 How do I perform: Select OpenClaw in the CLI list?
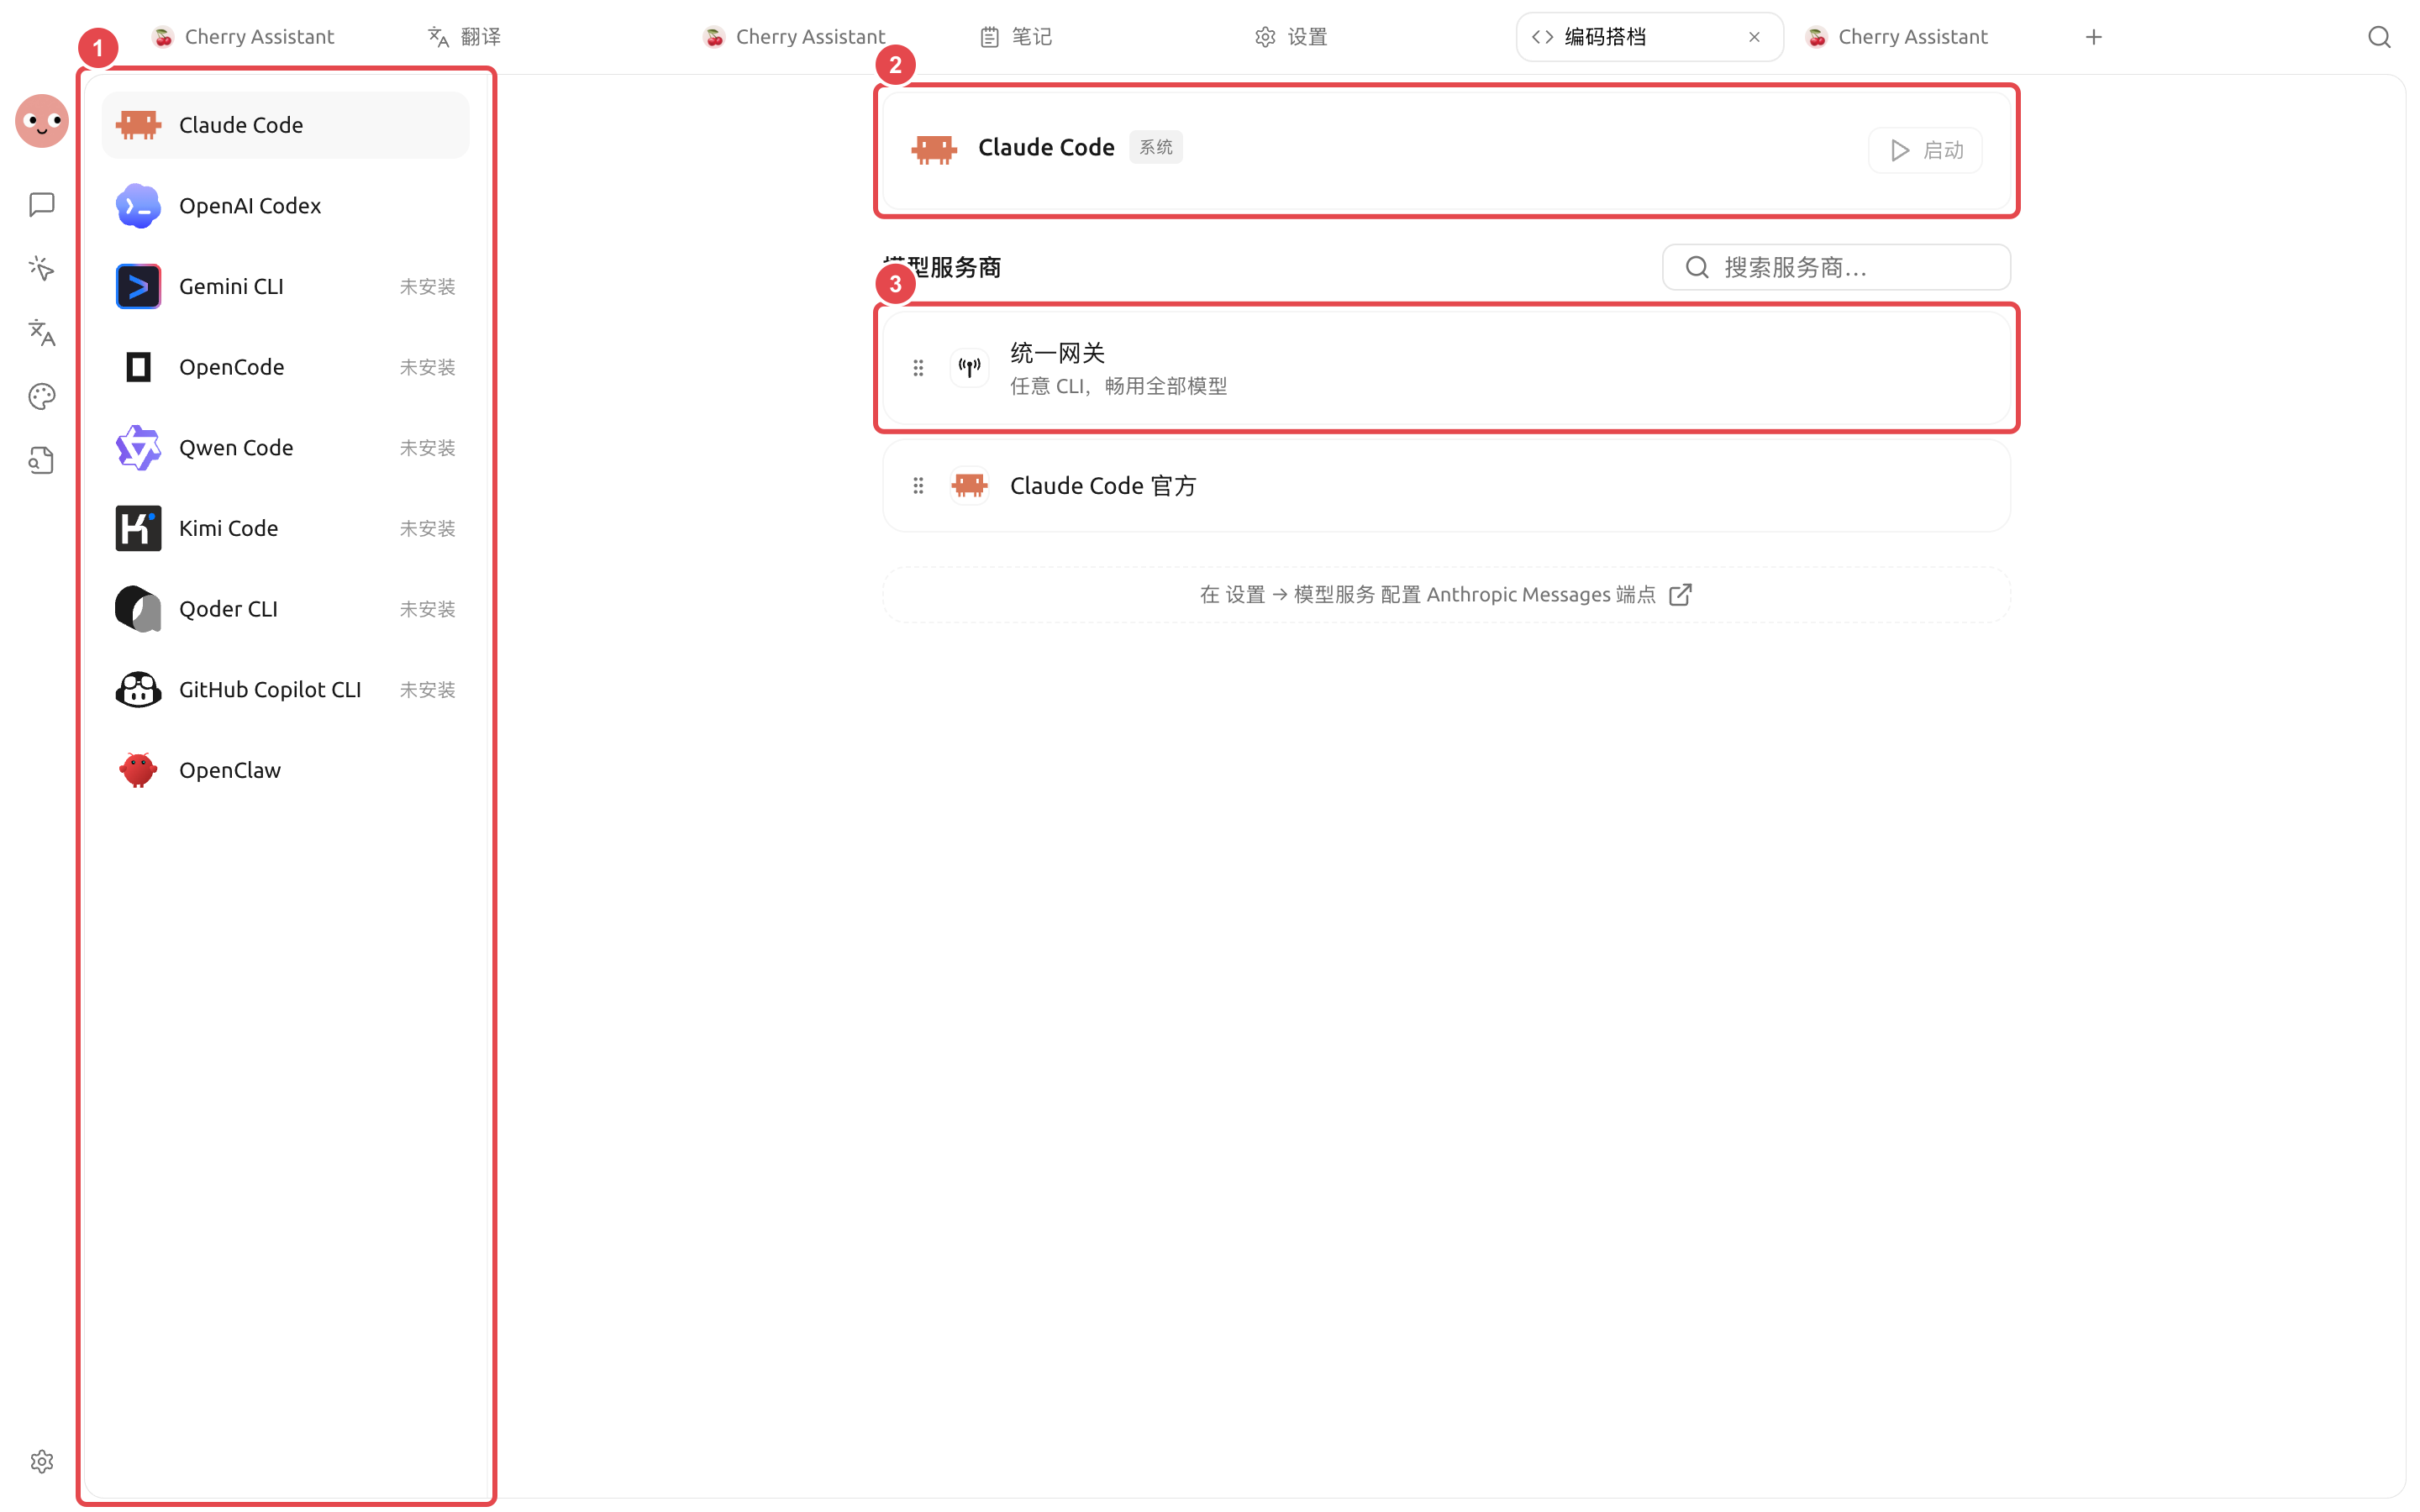[285, 770]
